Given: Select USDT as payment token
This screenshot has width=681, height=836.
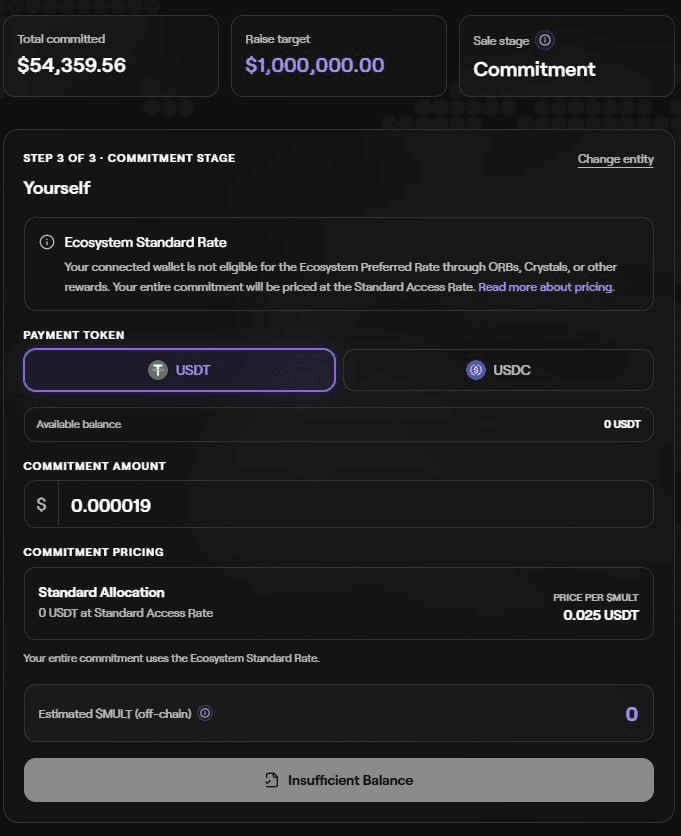Looking at the screenshot, I should pyautogui.click(x=180, y=370).
